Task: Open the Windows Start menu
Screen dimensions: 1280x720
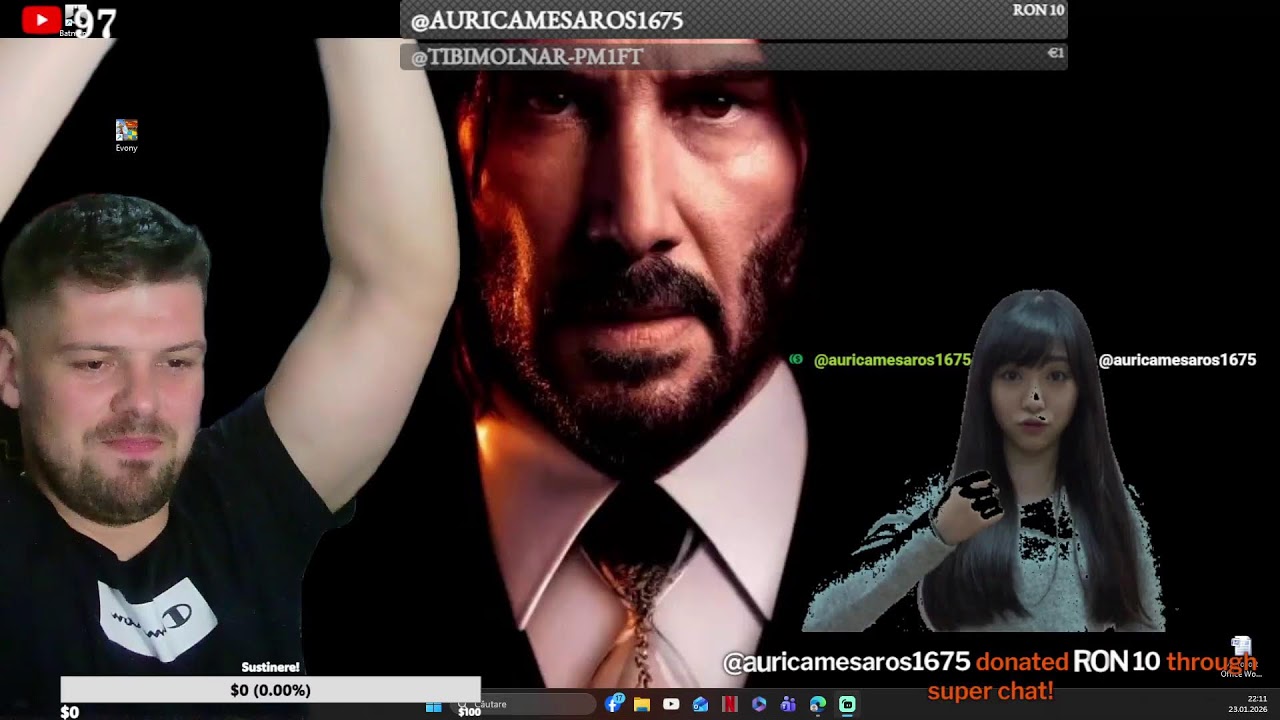Action: tap(434, 705)
